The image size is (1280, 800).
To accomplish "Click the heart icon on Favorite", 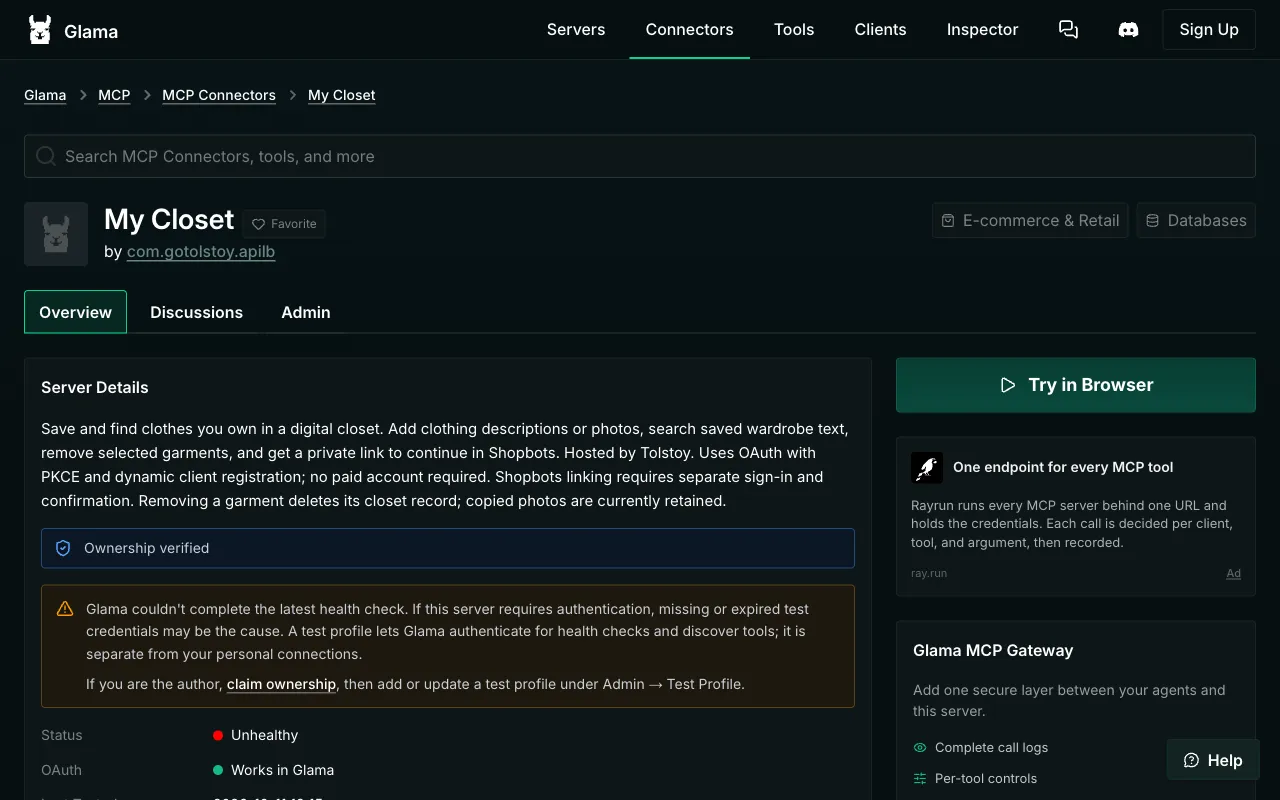I will [258, 224].
